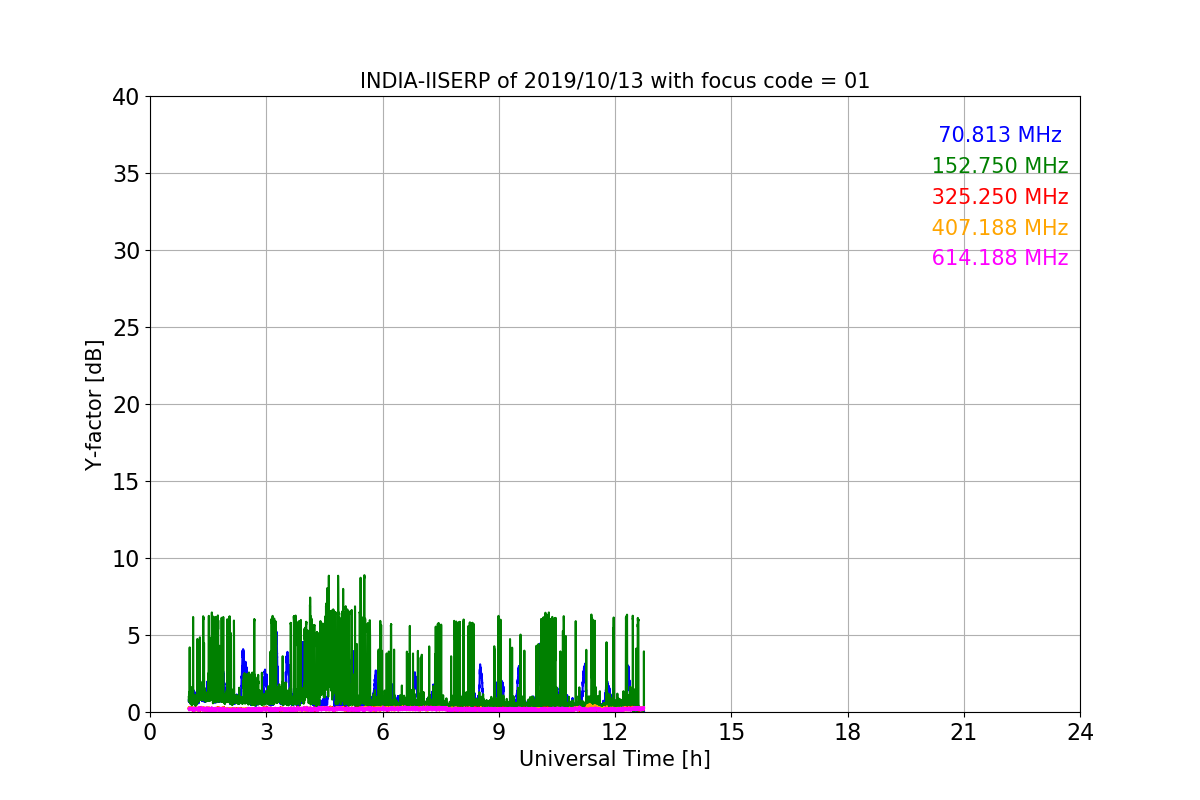Click the x-axis tick label 9
The height and width of the screenshot is (800, 1200).
pyautogui.click(x=499, y=732)
